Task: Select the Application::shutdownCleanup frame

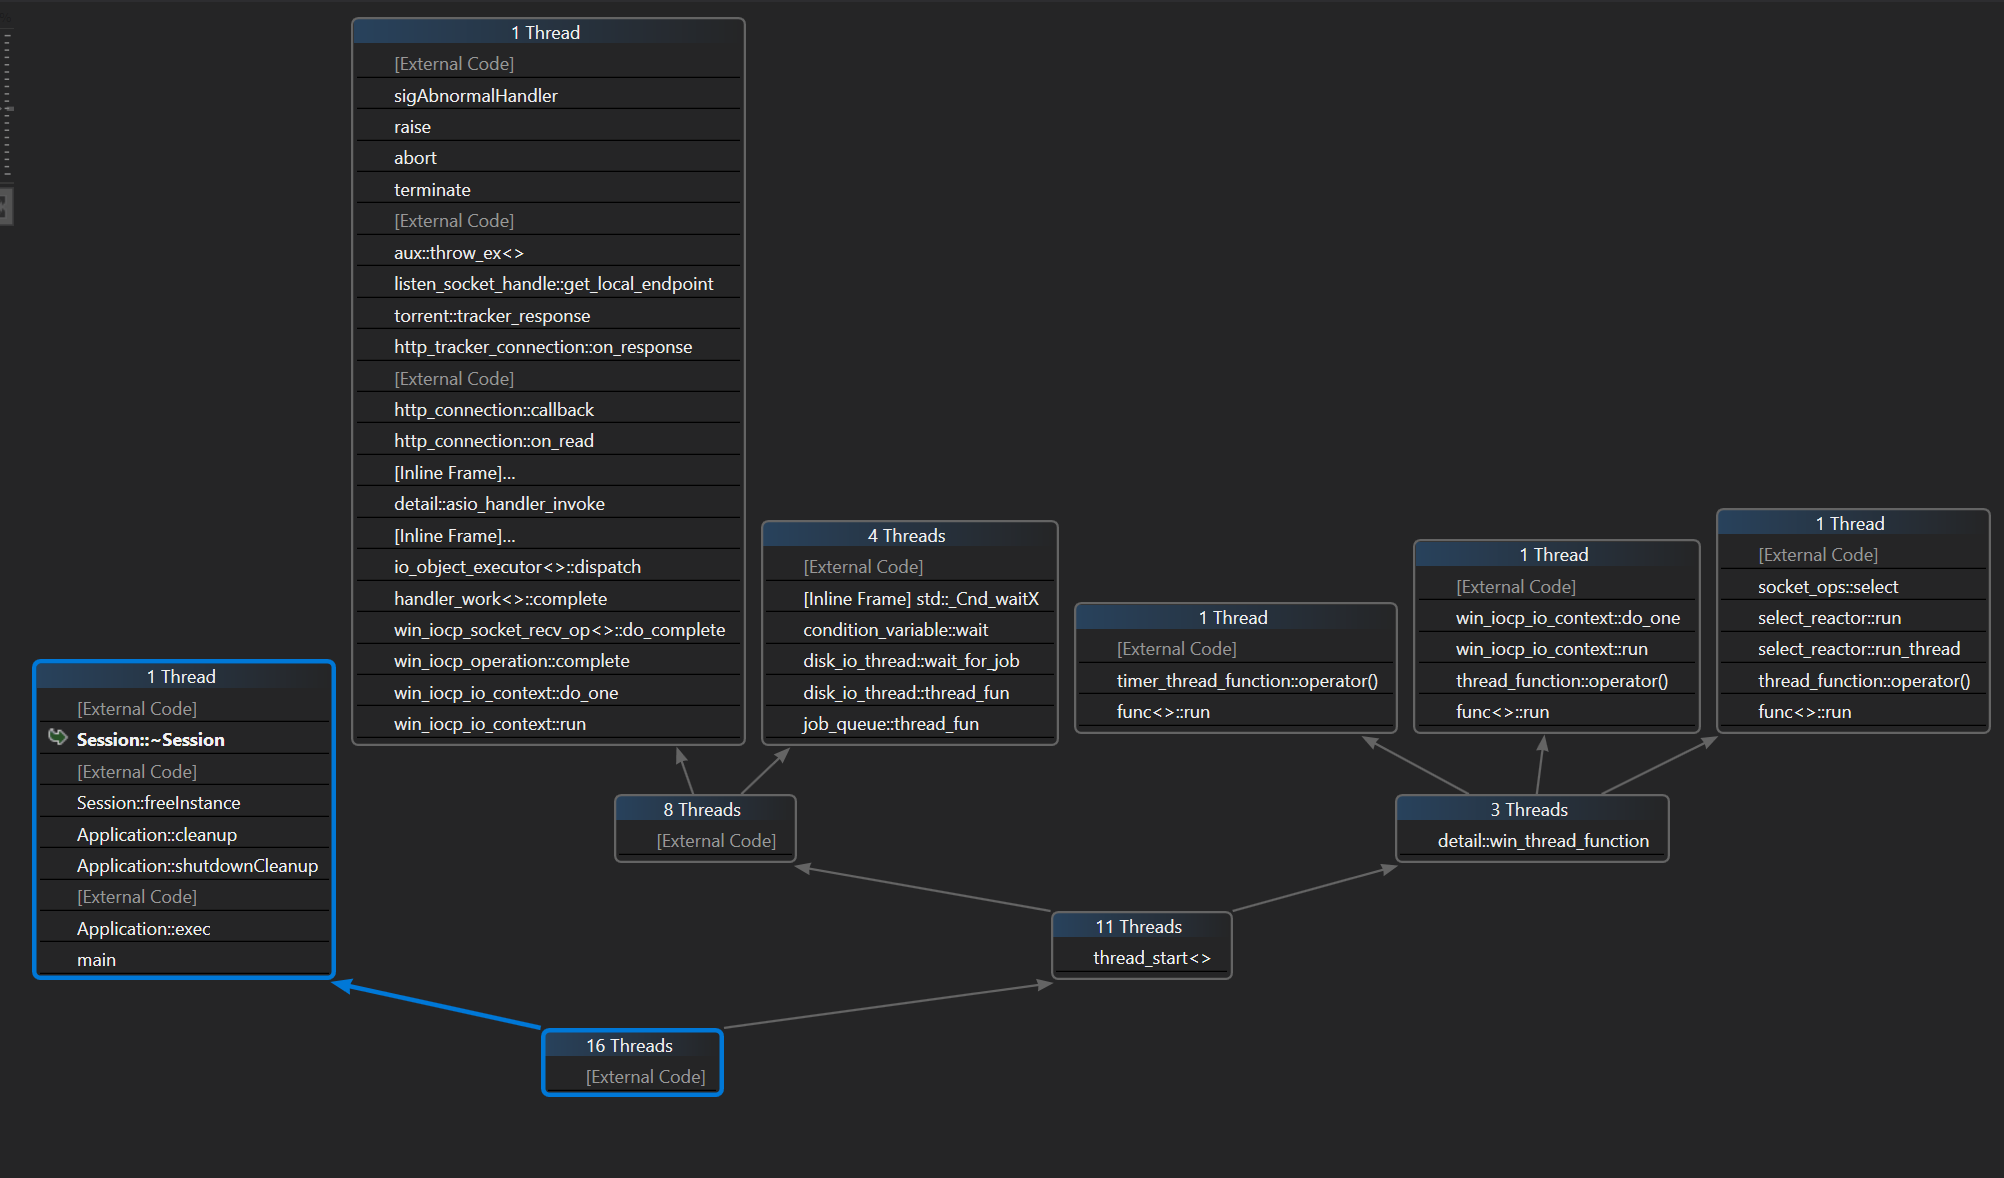Action: pyautogui.click(x=197, y=866)
